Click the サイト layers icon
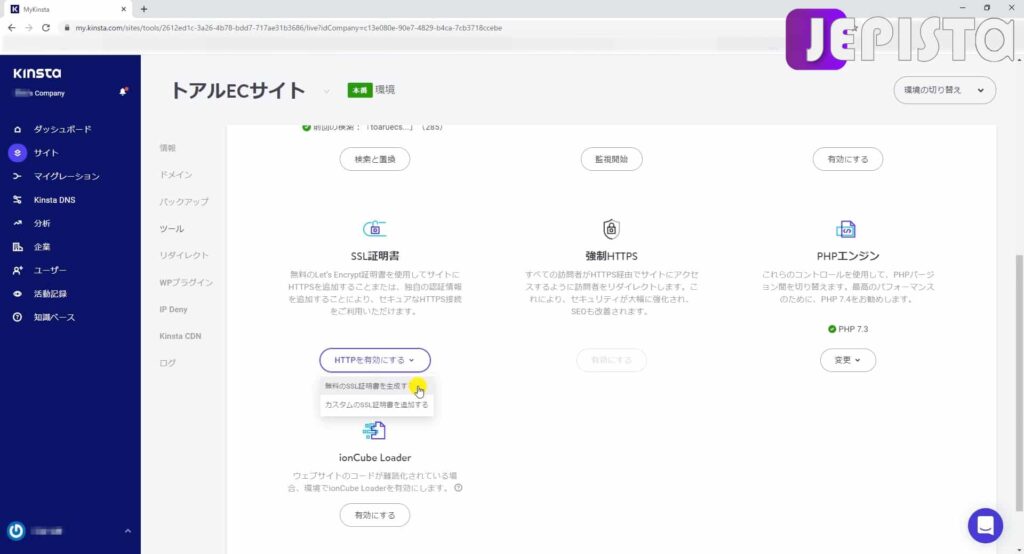1024x554 pixels. 18,153
